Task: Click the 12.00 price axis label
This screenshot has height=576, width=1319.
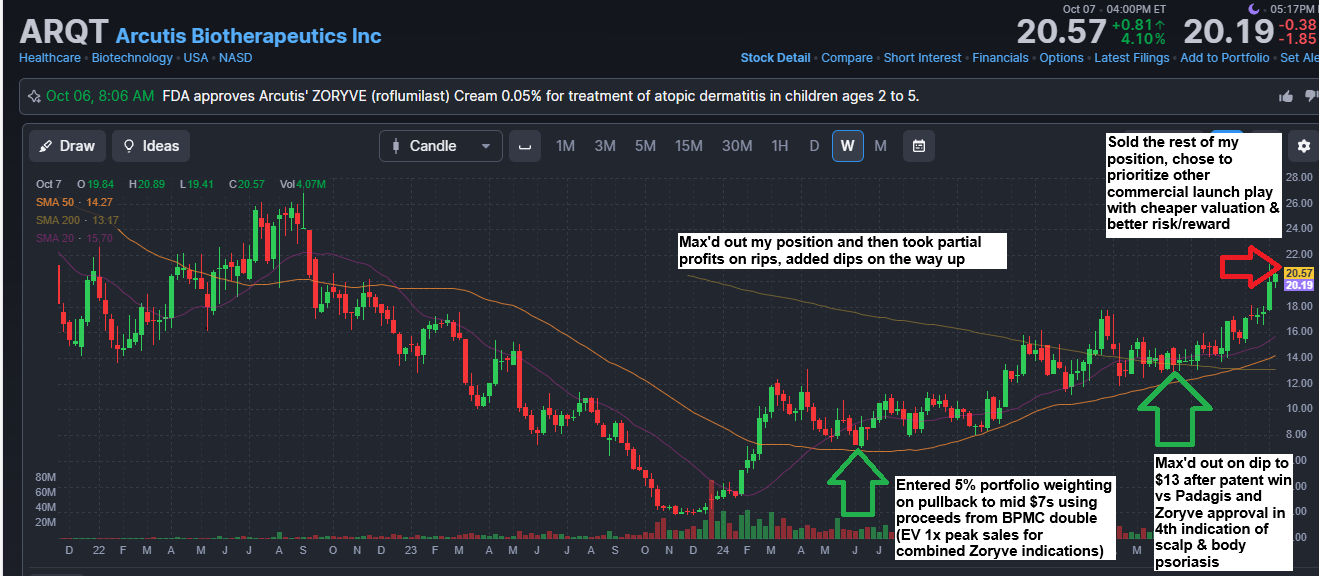Action: click(1300, 382)
